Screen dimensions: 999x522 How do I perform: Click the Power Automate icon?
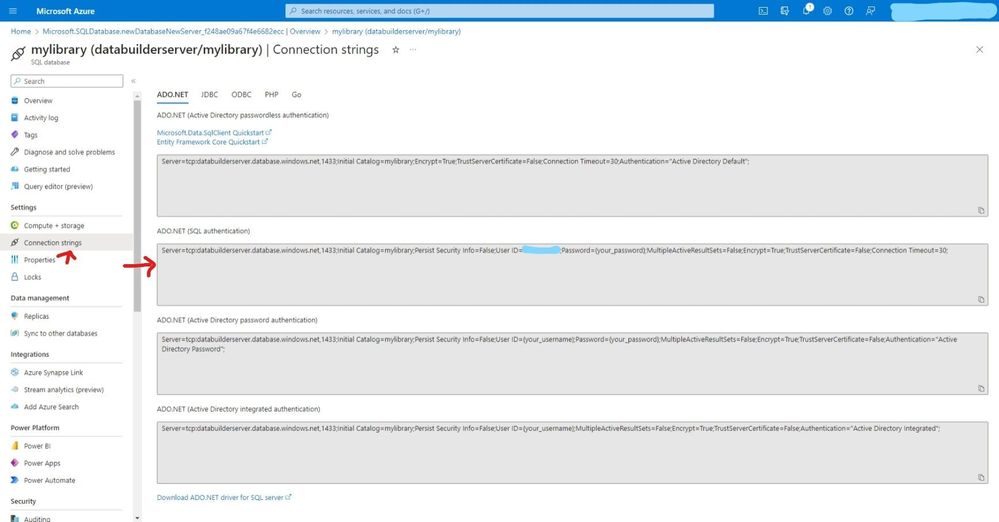click(15, 480)
